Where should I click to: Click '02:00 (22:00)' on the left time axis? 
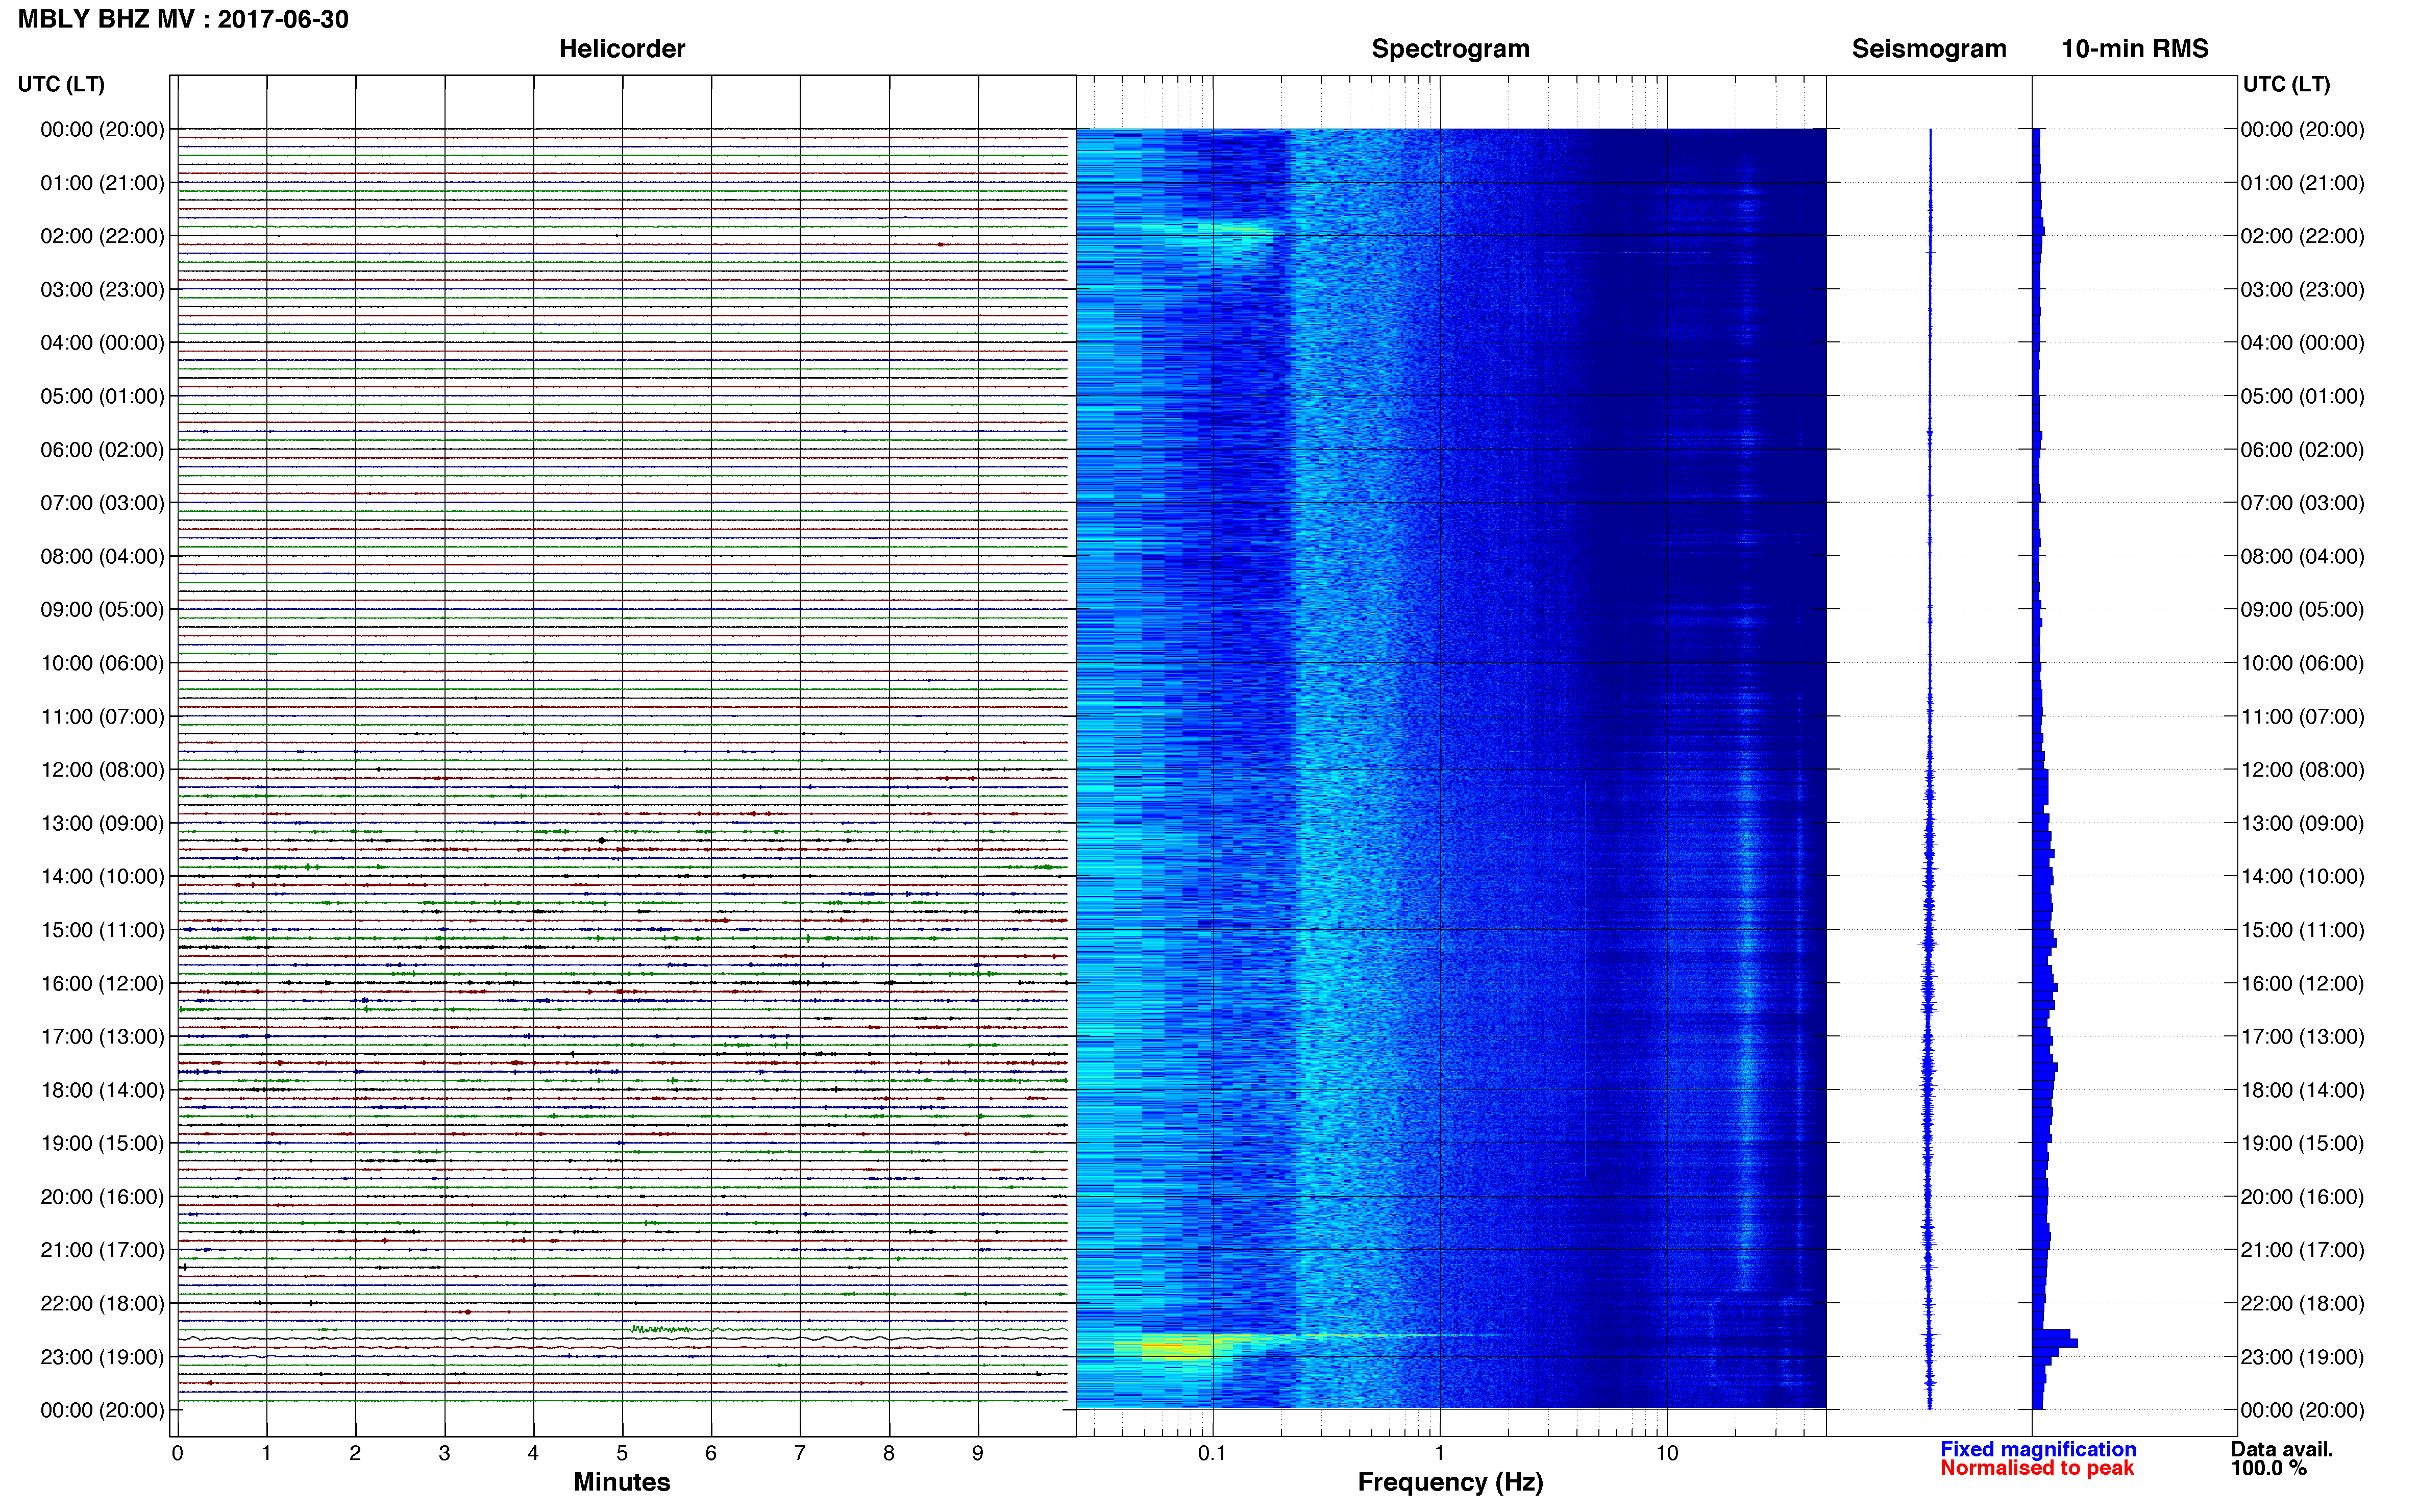pyautogui.click(x=102, y=236)
